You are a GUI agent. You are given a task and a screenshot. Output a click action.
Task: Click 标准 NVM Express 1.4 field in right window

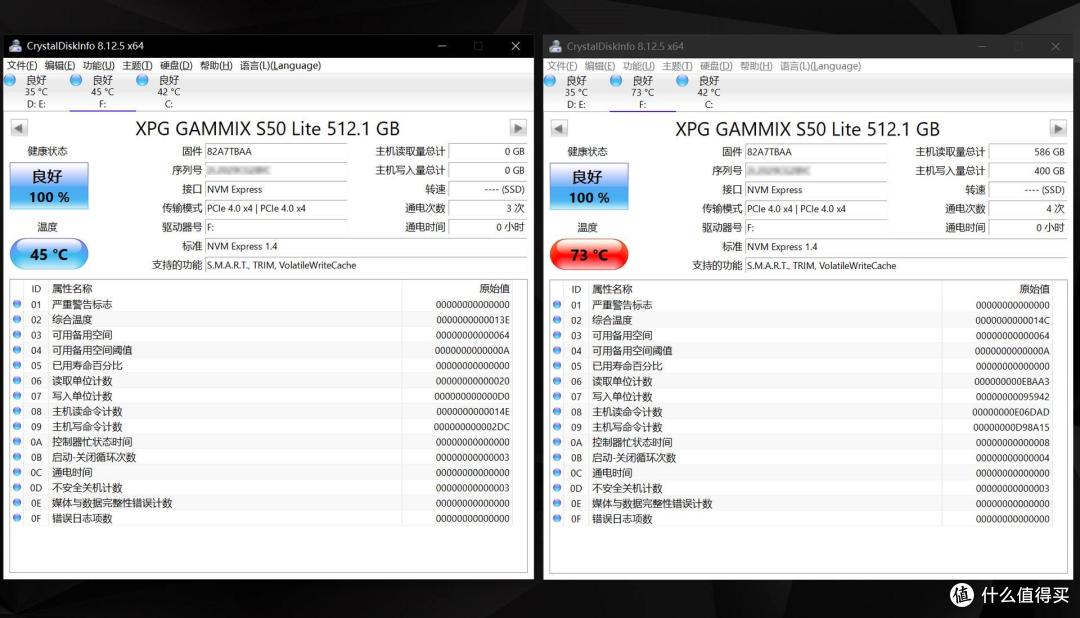click(906, 247)
